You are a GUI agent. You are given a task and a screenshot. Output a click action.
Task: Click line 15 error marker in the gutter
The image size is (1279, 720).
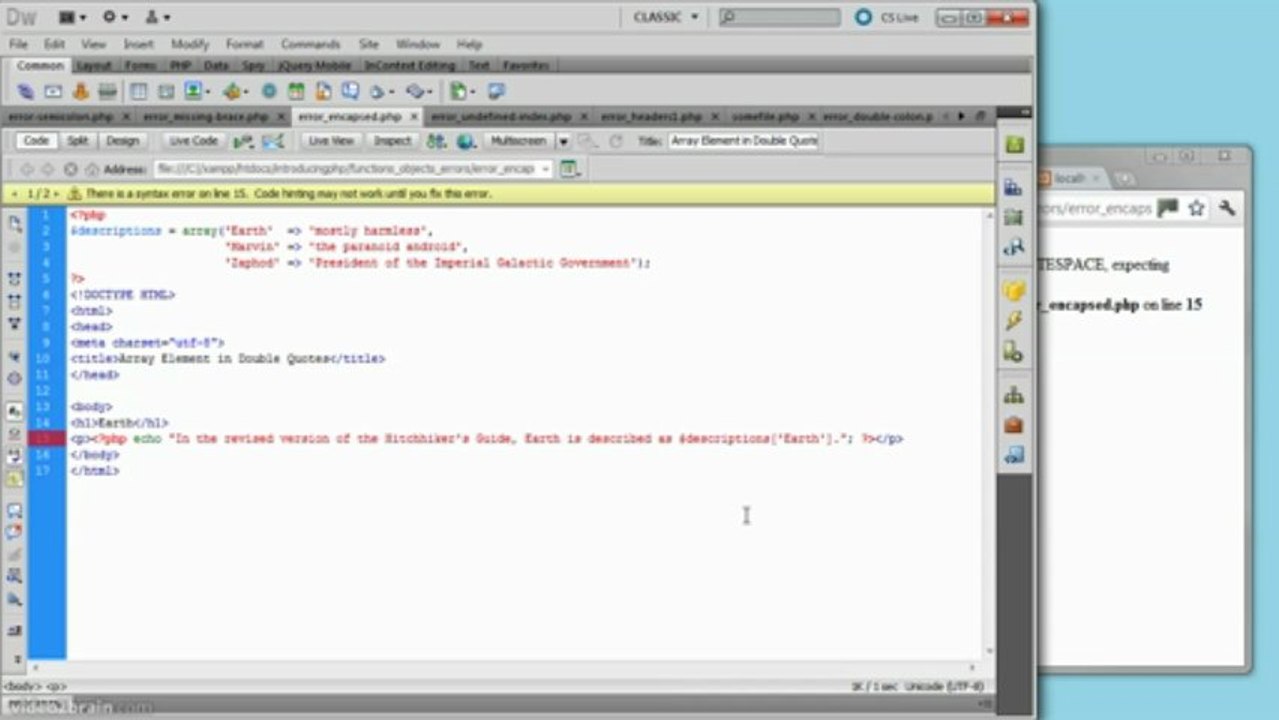[x=47, y=439]
